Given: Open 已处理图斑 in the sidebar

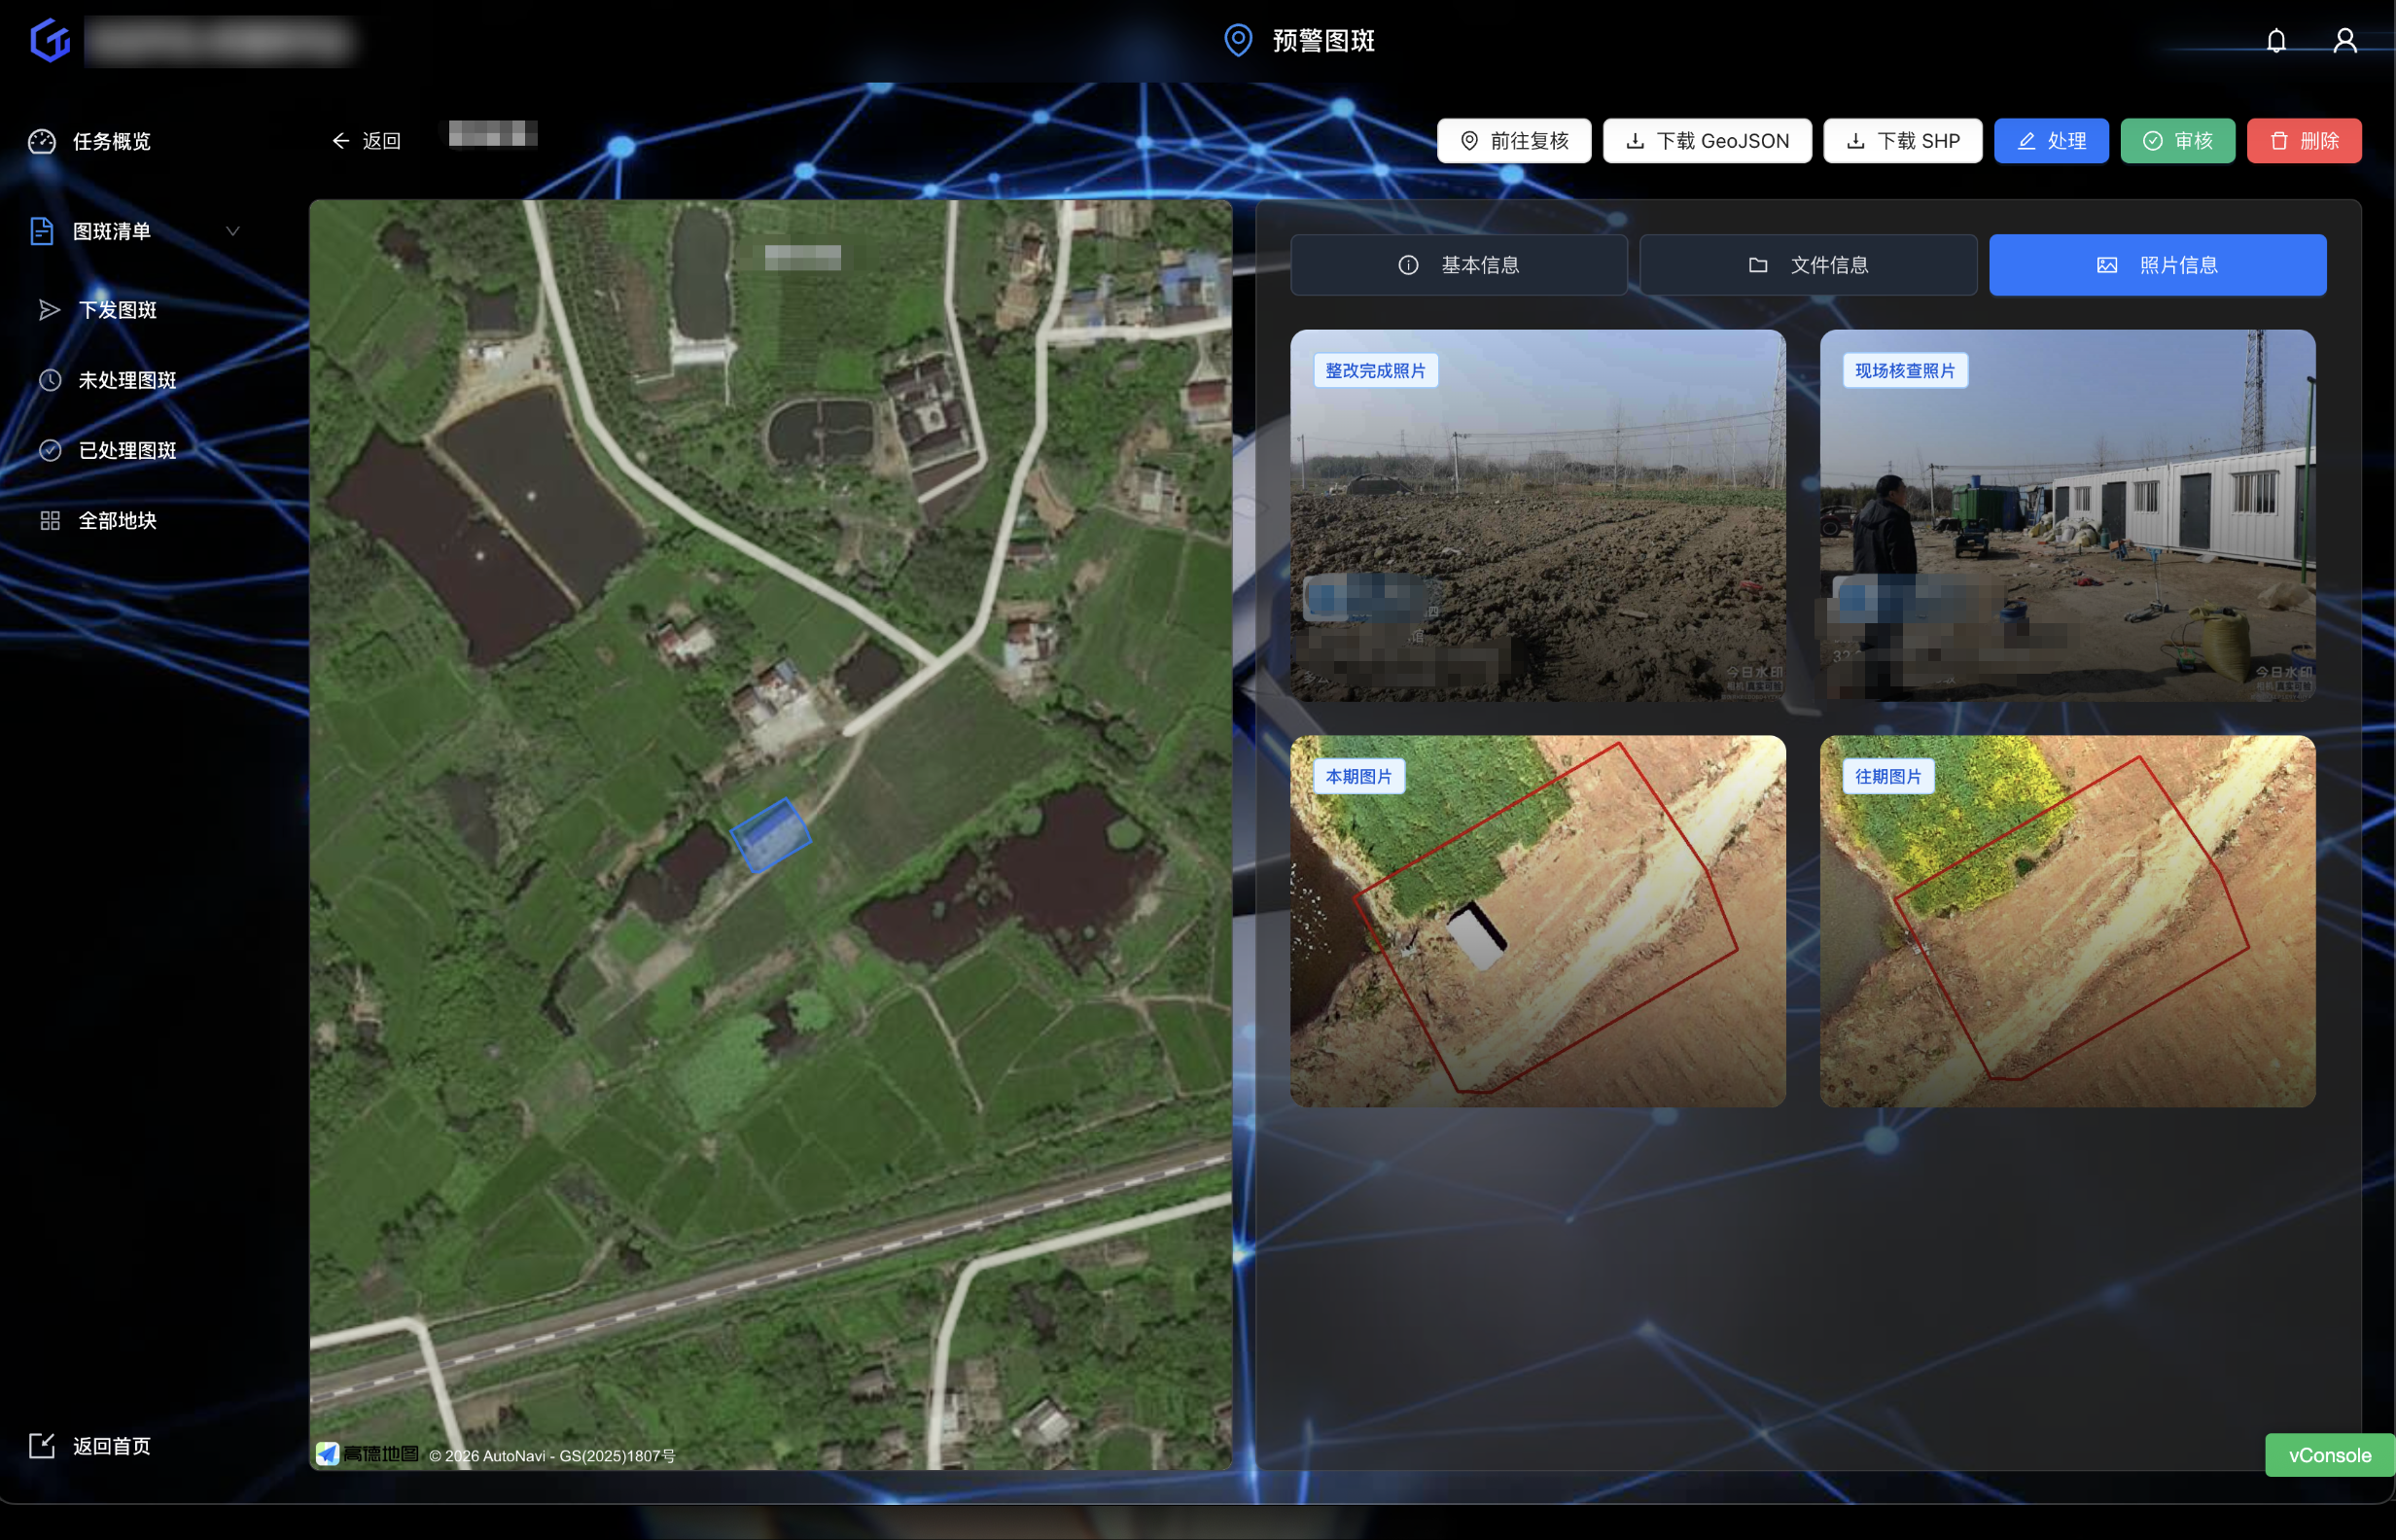Looking at the screenshot, I should 127,450.
